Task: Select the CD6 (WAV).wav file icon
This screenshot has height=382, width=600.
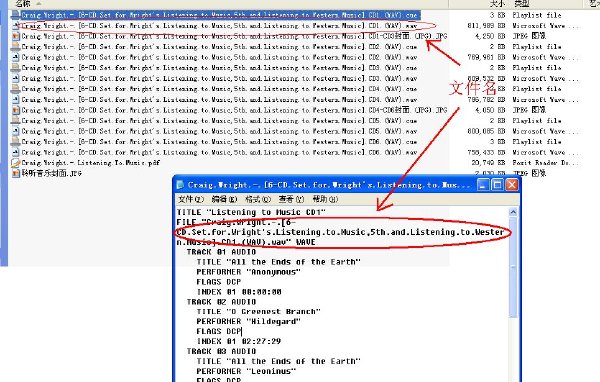Action: (15, 152)
